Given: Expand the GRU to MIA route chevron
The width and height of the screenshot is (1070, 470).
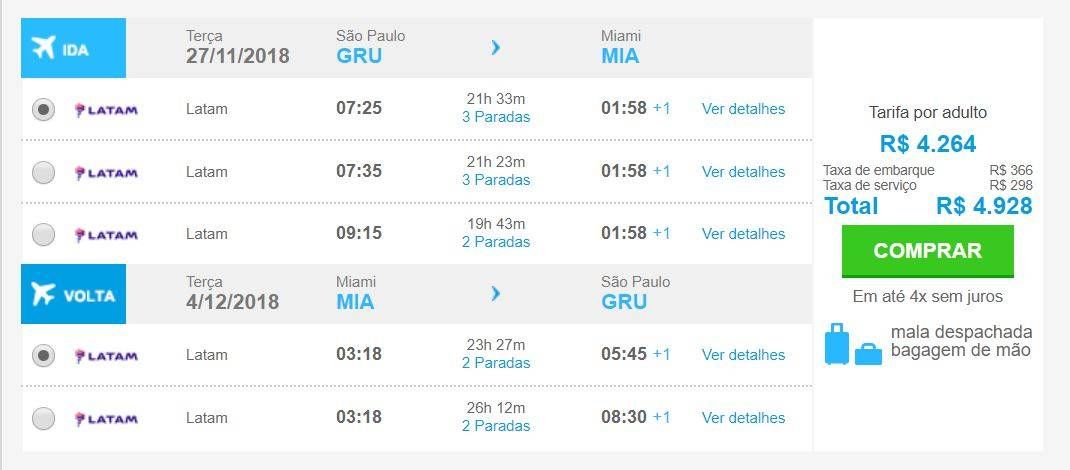Looking at the screenshot, I should (496, 47).
